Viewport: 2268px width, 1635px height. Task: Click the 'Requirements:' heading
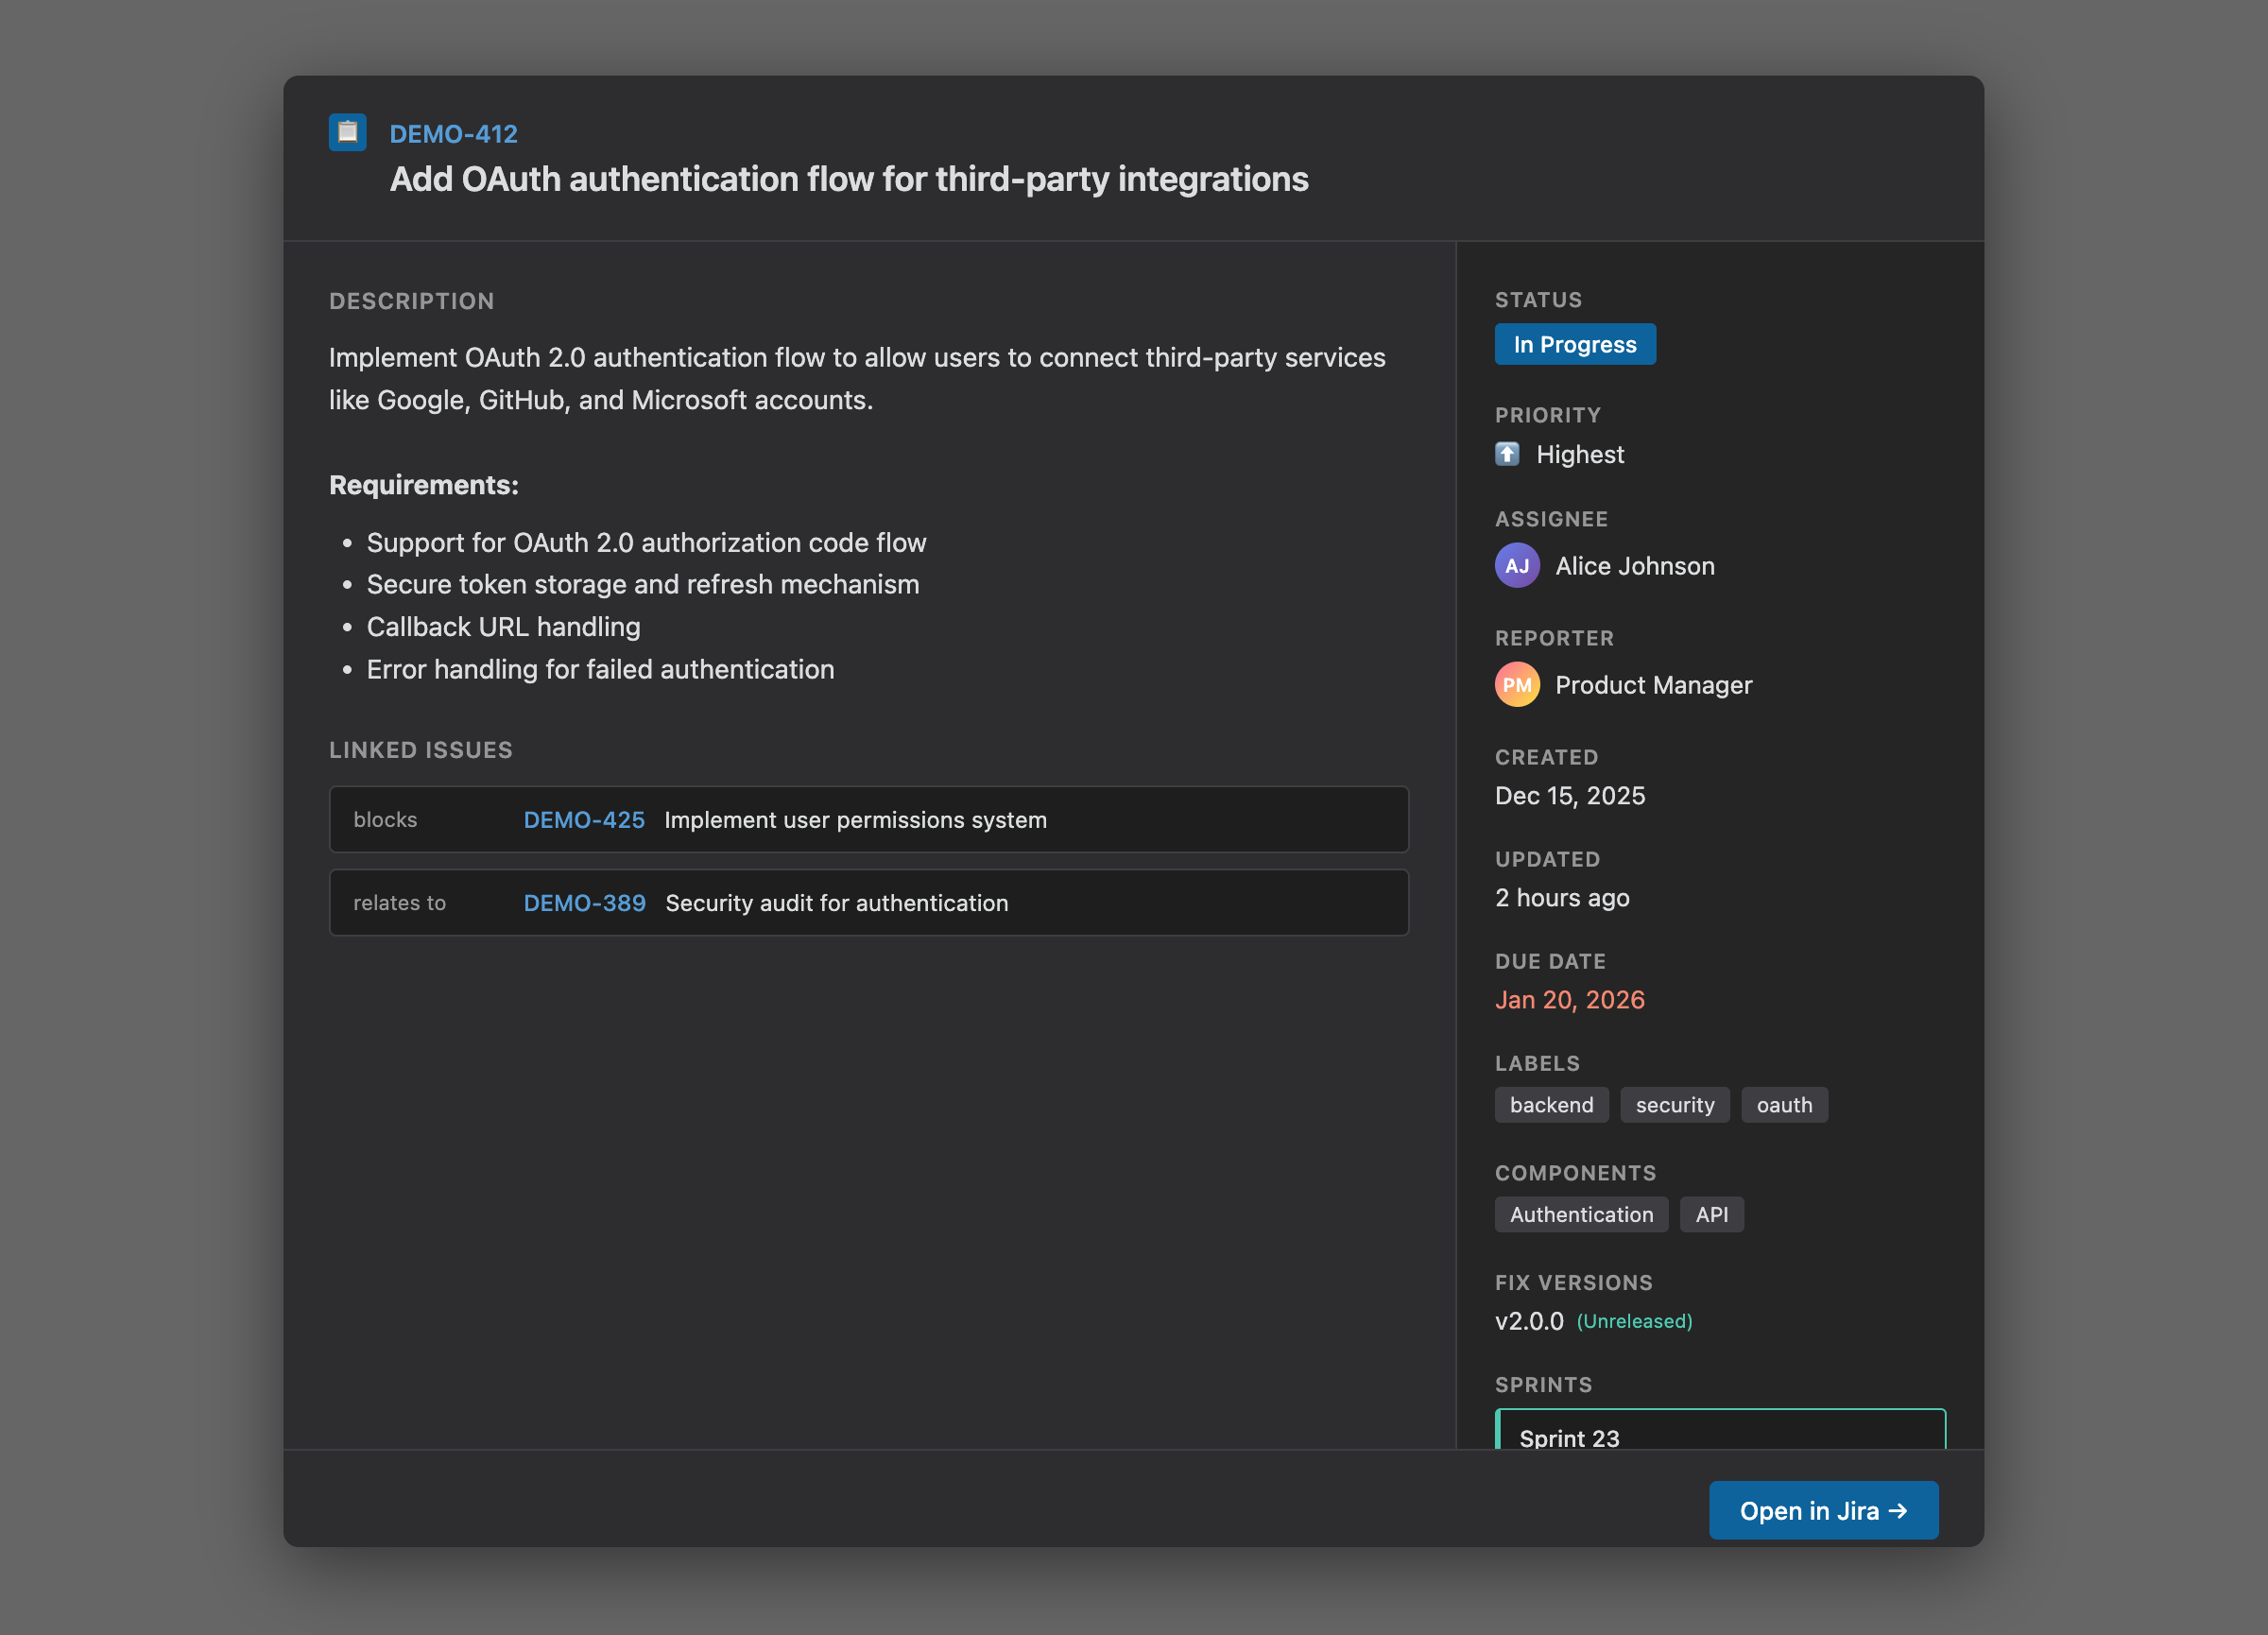pyautogui.click(x=424, y=485)
